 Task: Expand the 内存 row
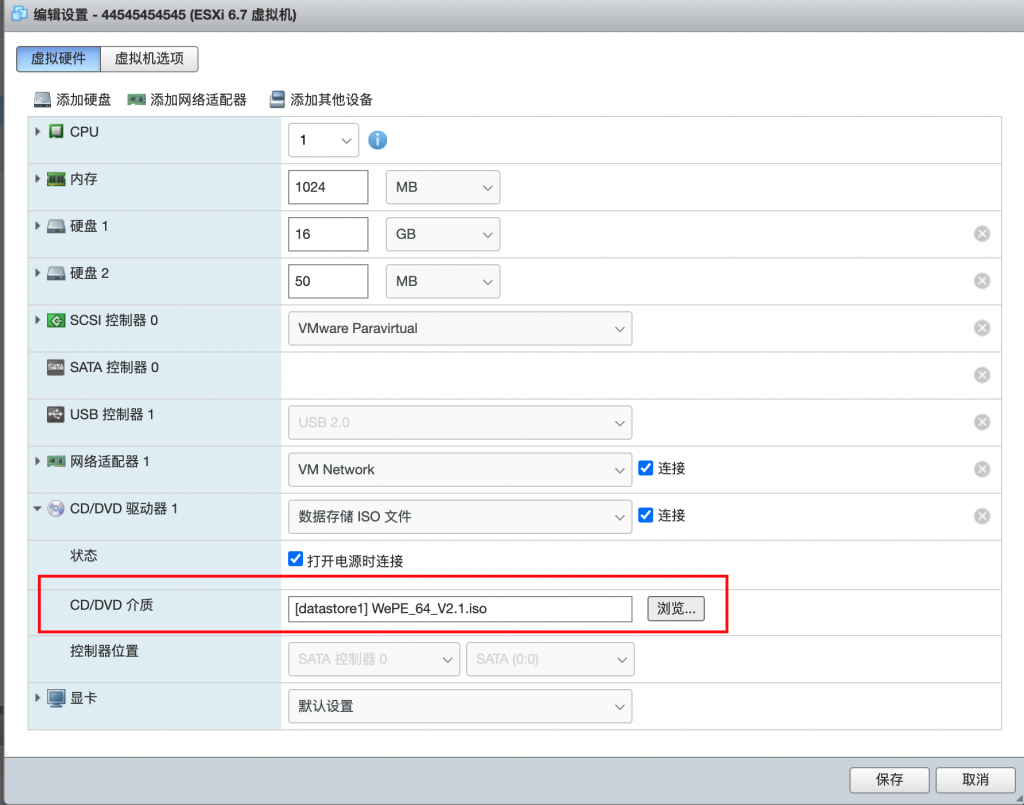(37, 179)
